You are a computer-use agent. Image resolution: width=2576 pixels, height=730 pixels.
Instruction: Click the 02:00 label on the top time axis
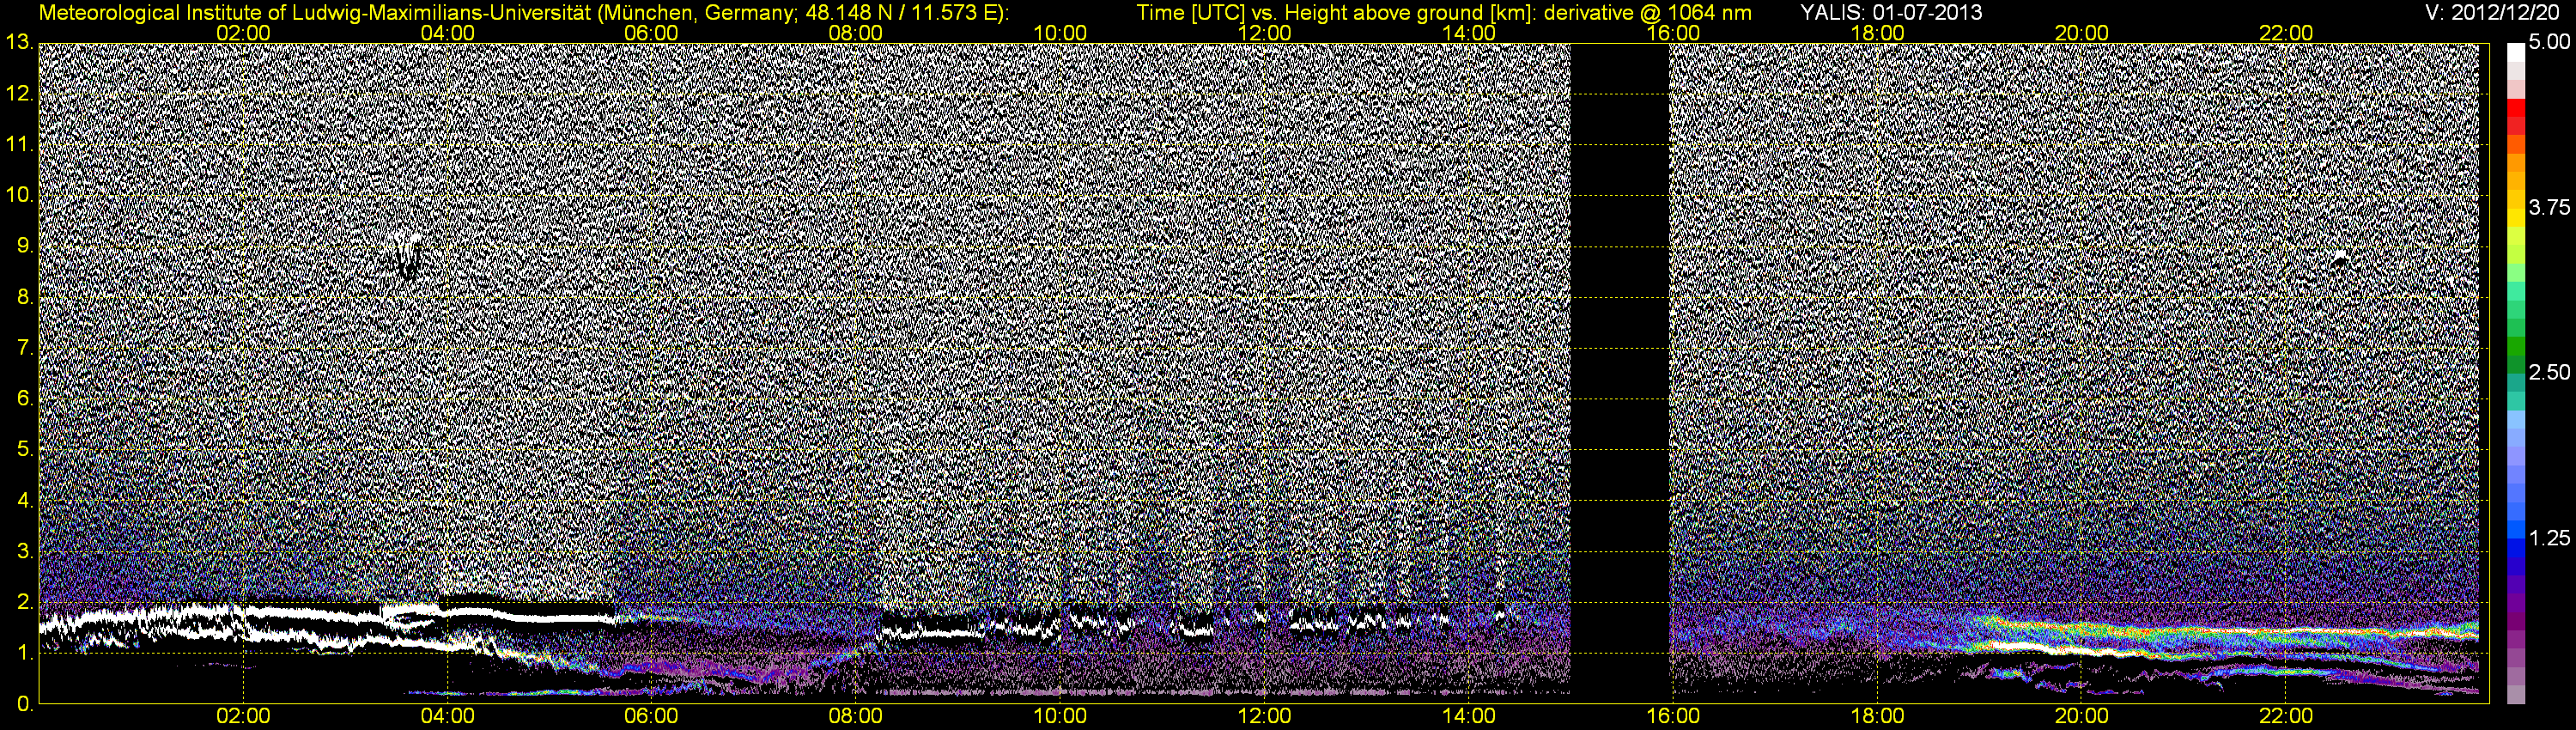coord(243,33)
